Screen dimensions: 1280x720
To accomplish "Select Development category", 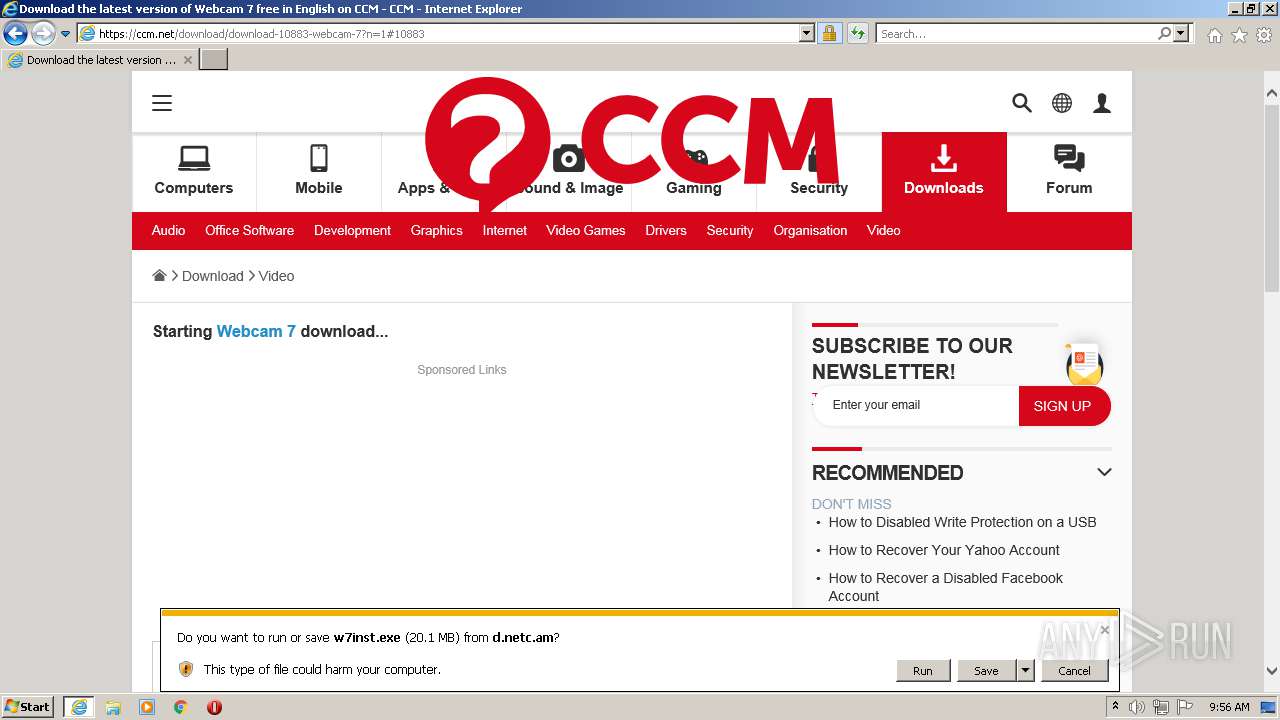I will pos(352,230).
